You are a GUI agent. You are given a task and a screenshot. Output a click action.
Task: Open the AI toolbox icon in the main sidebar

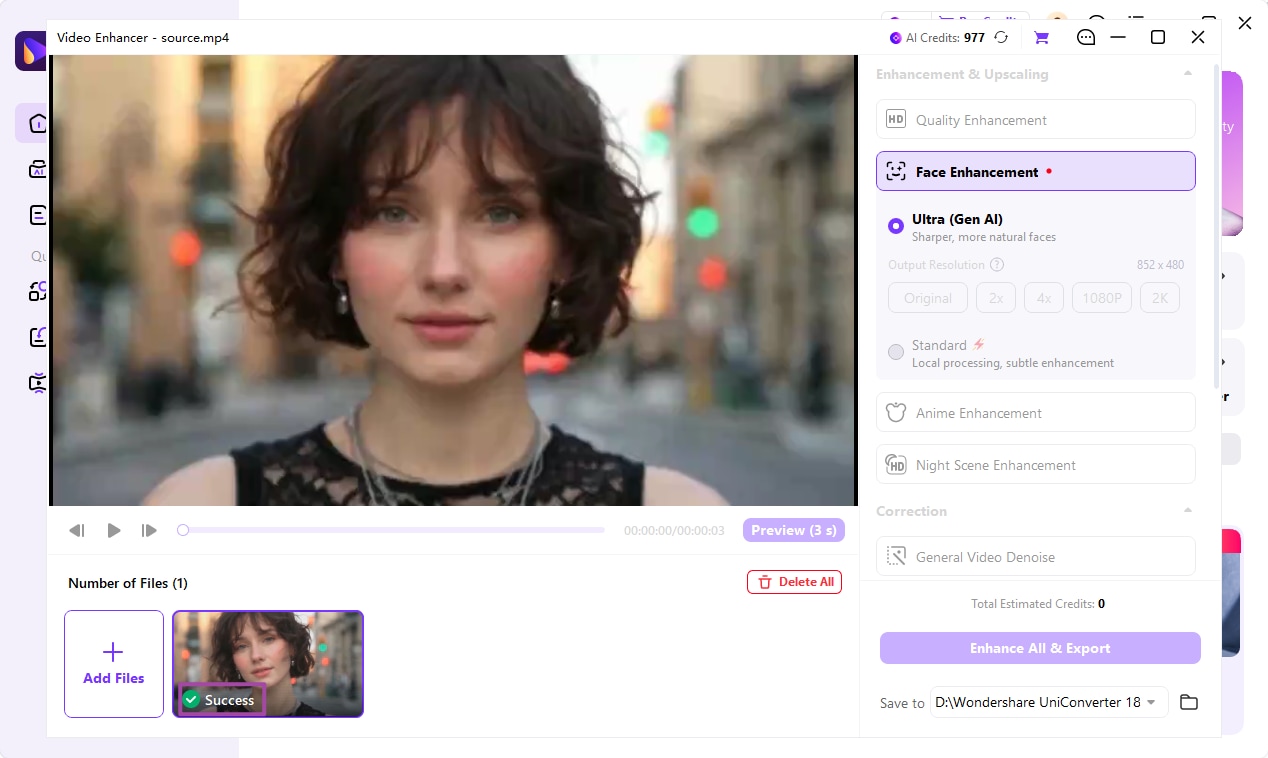(x=37, y=169)
